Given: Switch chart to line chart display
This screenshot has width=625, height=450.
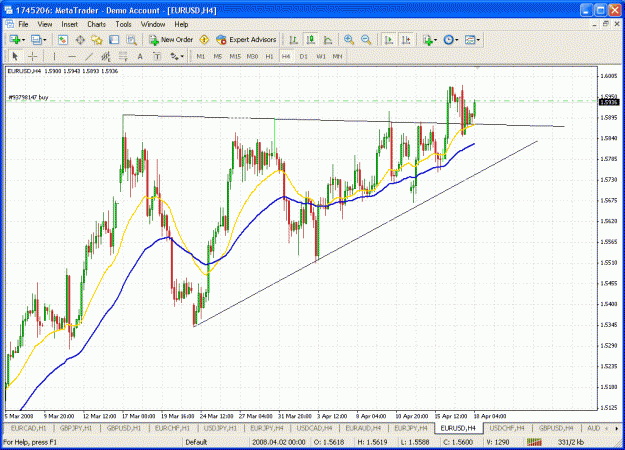Looking at the screenshot, I should coord(328,40).
